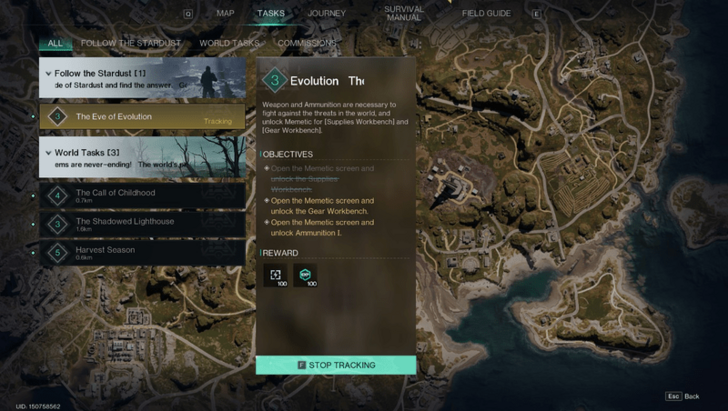Filter tasks by Commissions
The image size is (728, 411).
point(307,43)
